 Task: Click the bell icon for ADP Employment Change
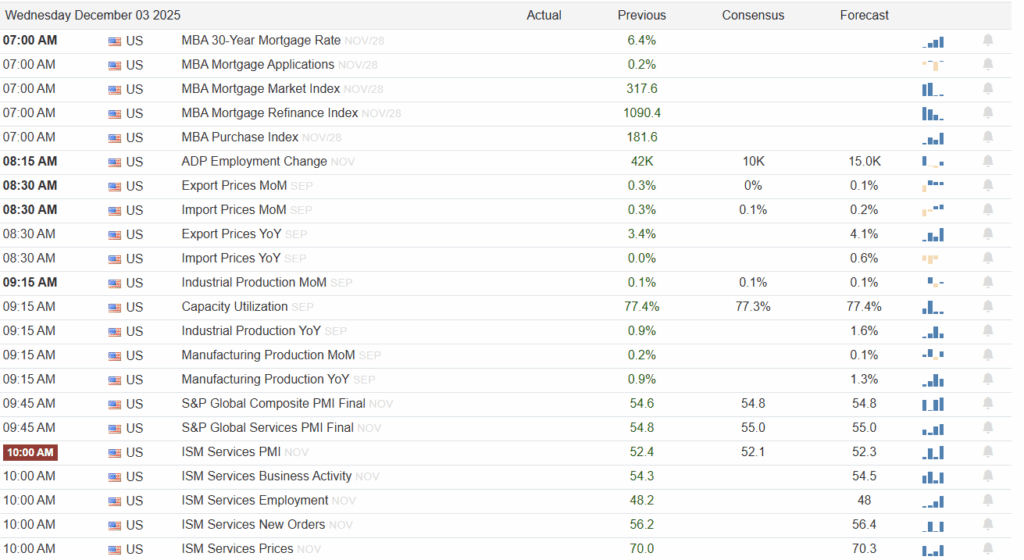click(988, 161)
